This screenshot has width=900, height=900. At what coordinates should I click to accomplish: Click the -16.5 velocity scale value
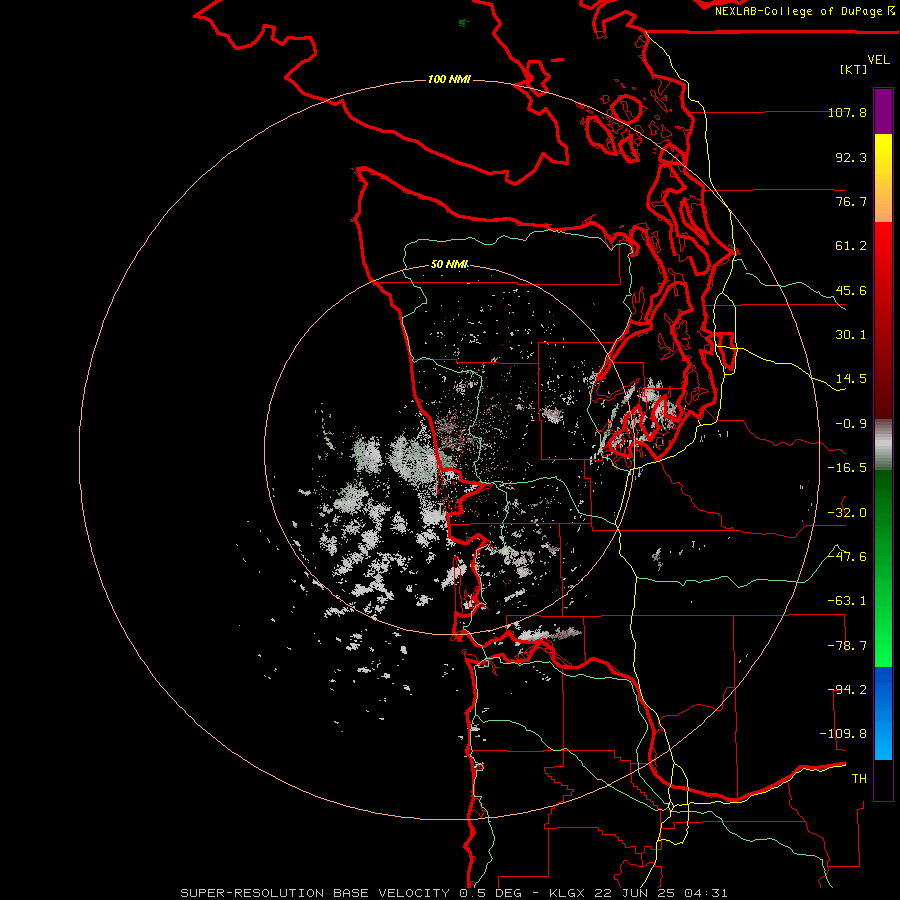point(847,468)
